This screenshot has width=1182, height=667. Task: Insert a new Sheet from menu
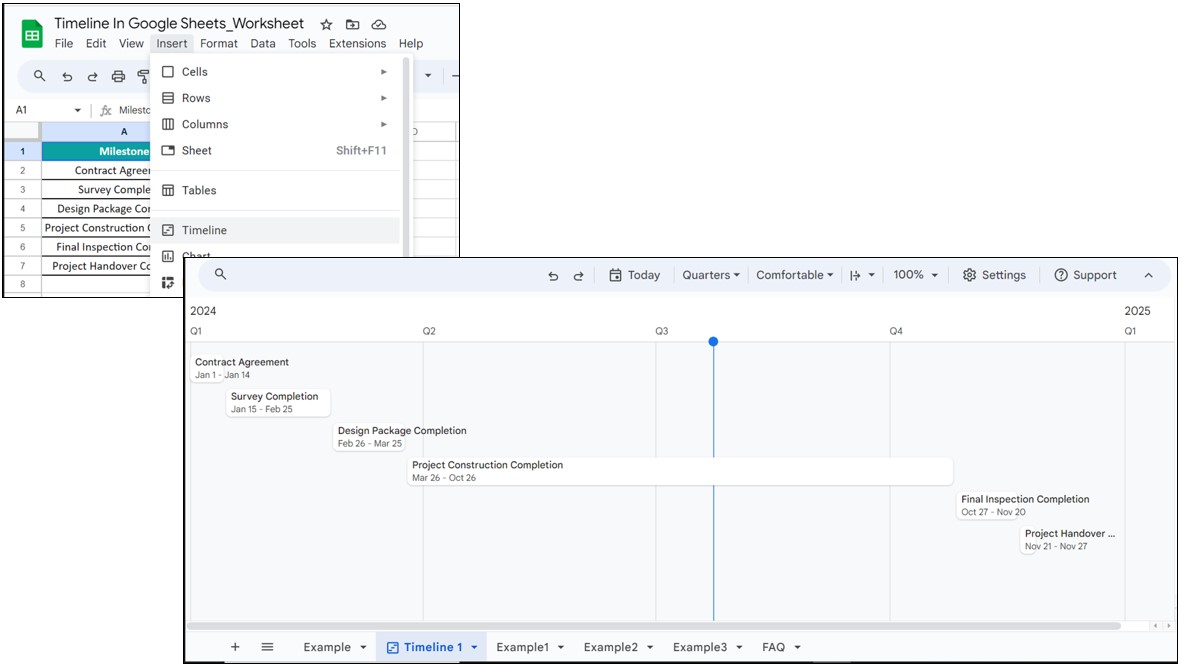277,151
